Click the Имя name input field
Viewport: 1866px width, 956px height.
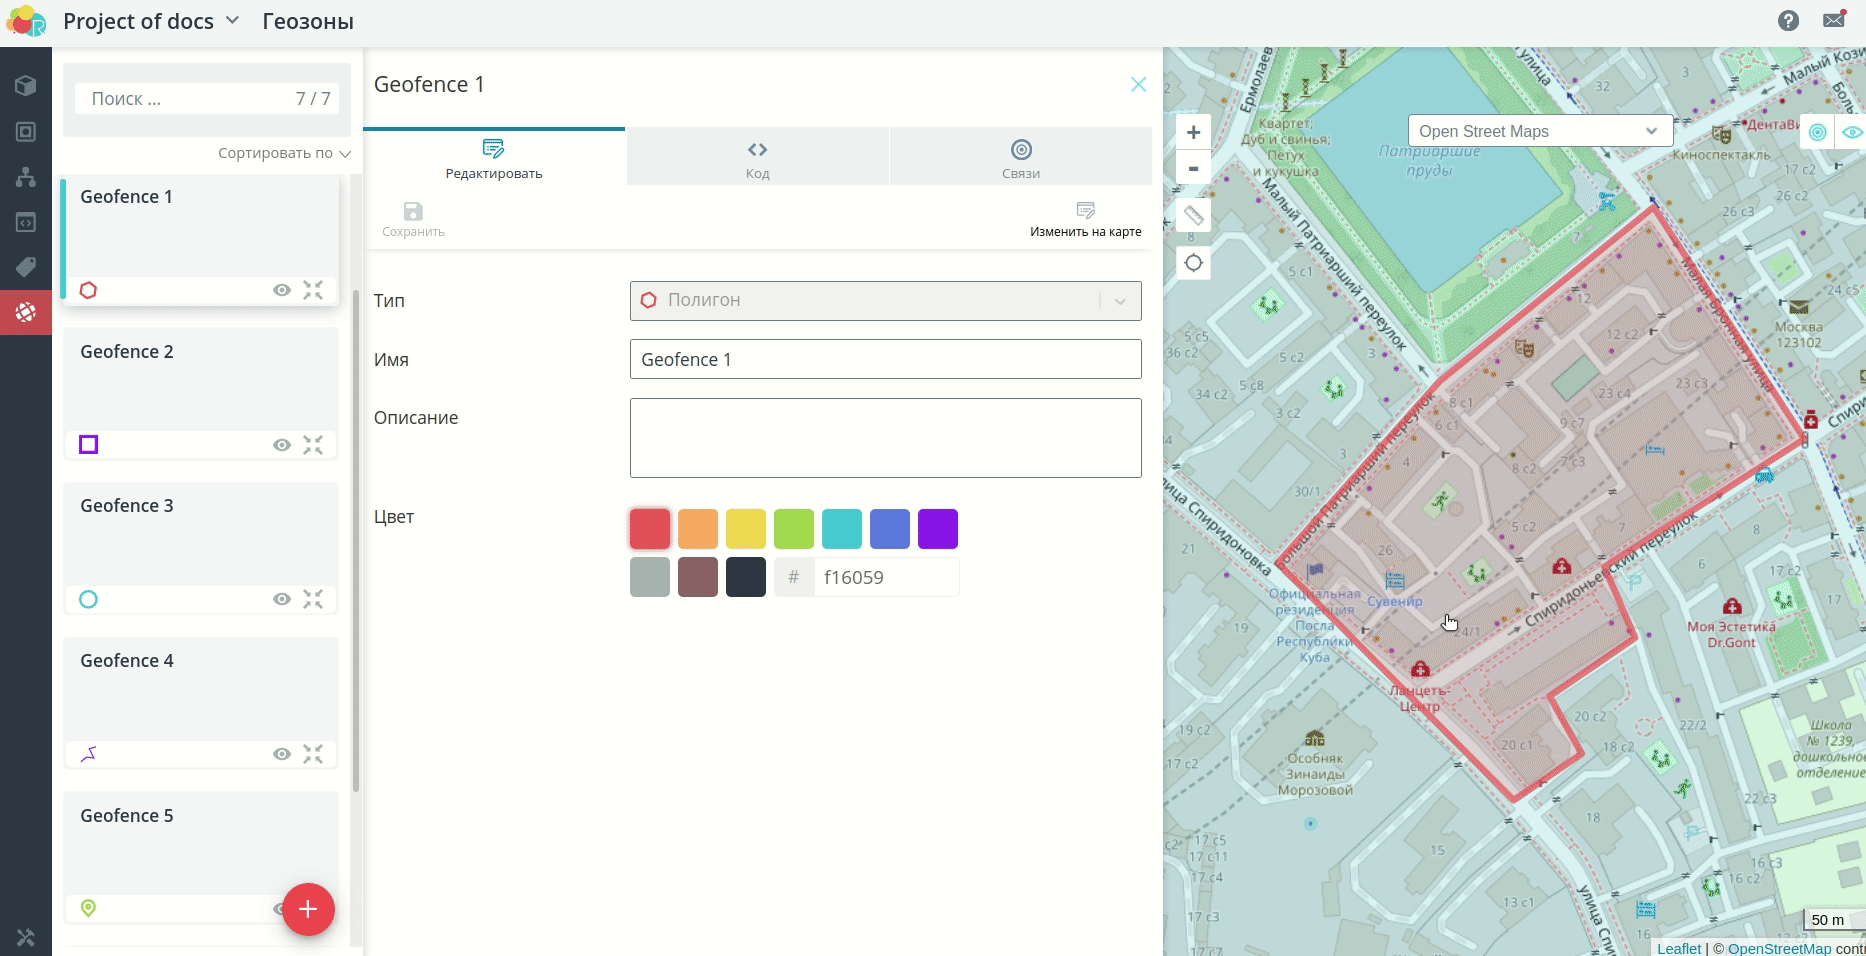885,359
